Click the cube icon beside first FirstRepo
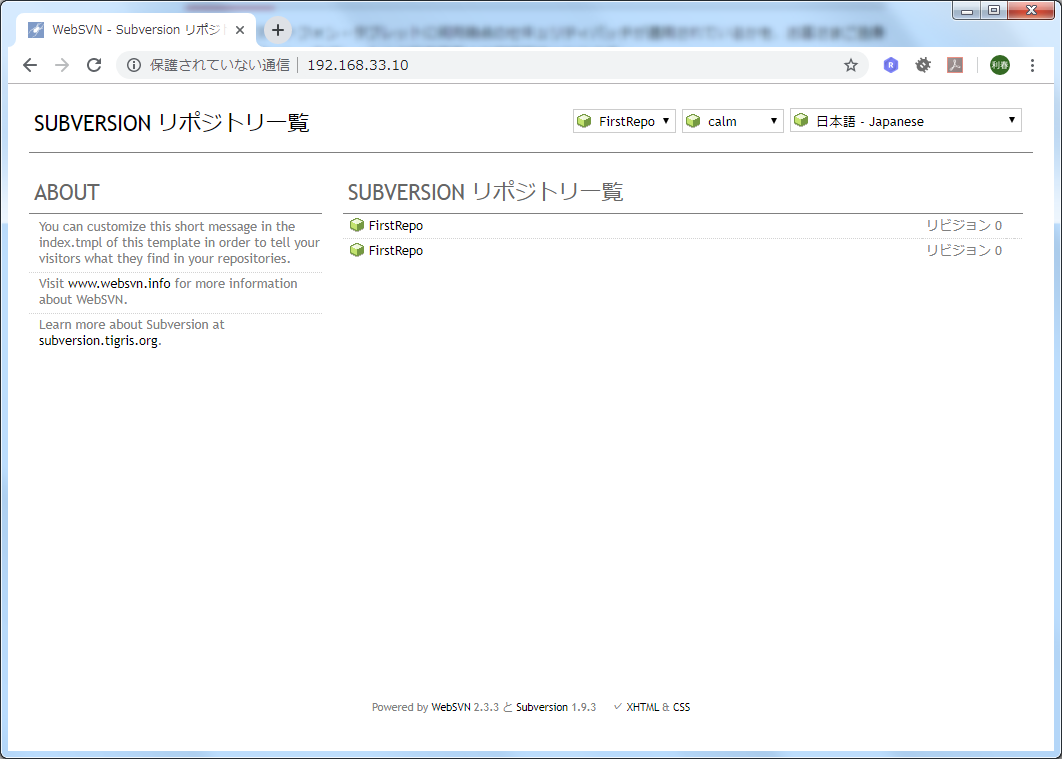1062x759 pixels. (357, 225)
